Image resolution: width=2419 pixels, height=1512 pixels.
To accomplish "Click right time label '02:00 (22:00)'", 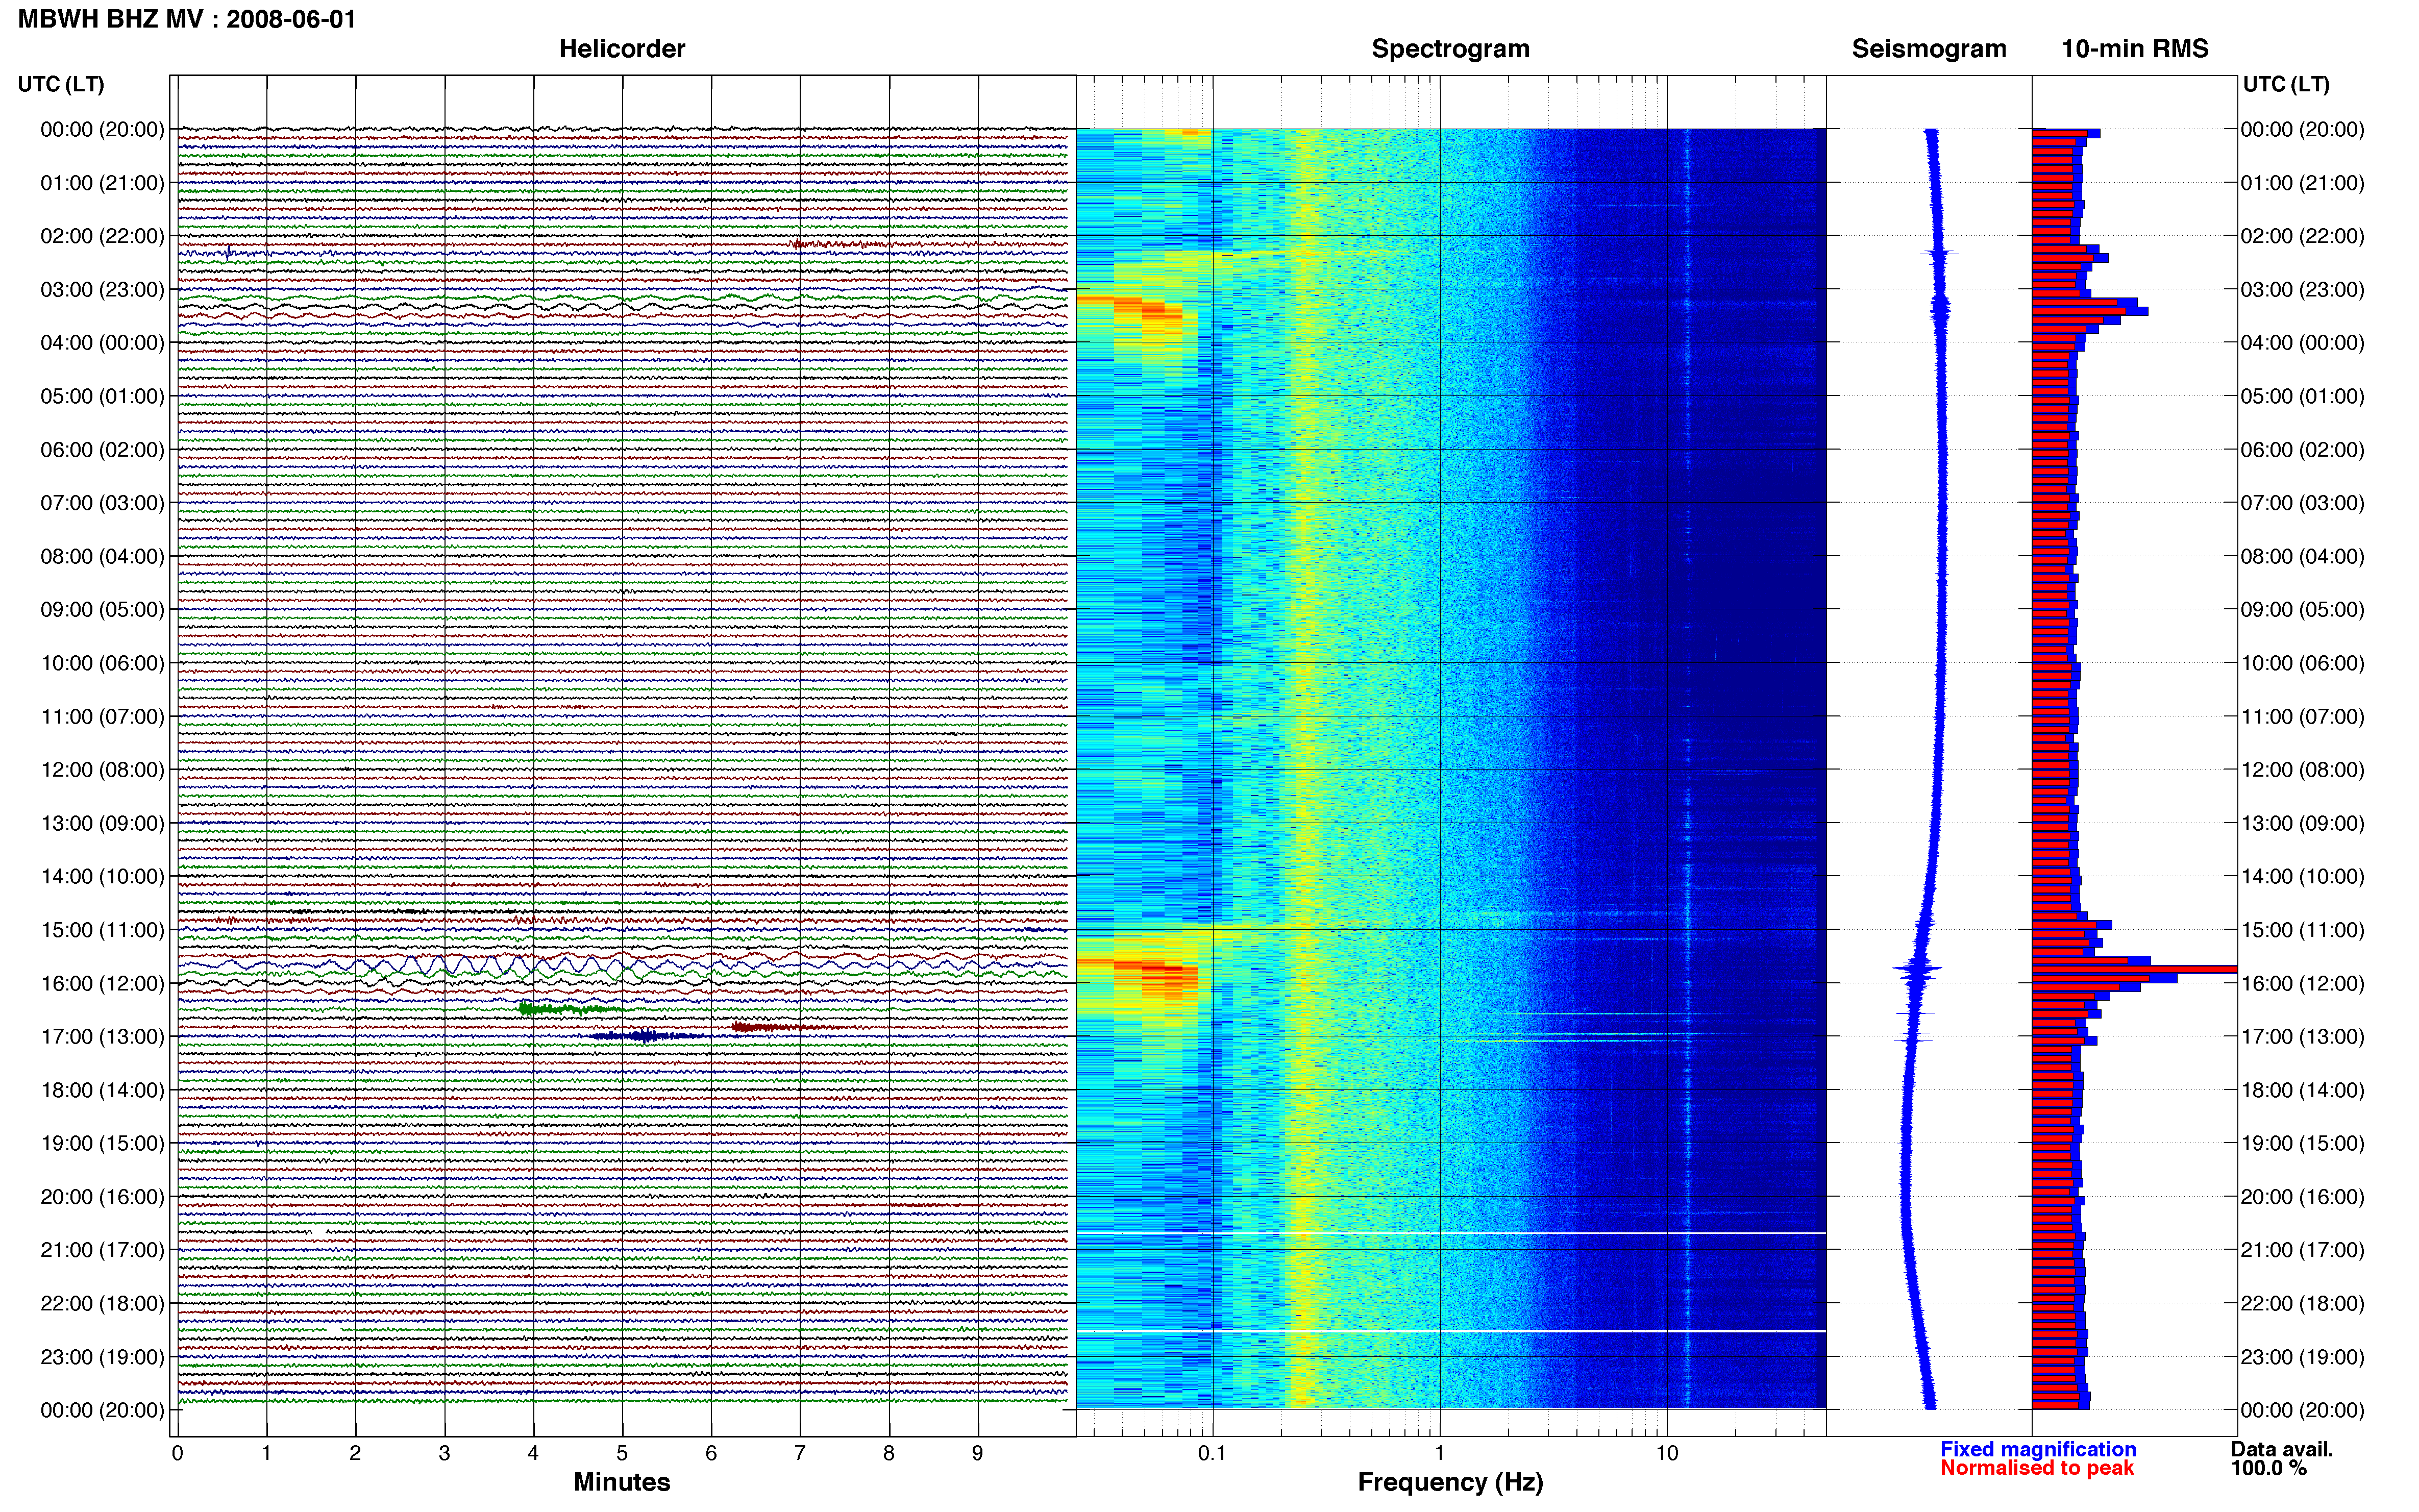I will pyautogui.click(x=2302, y=236).
